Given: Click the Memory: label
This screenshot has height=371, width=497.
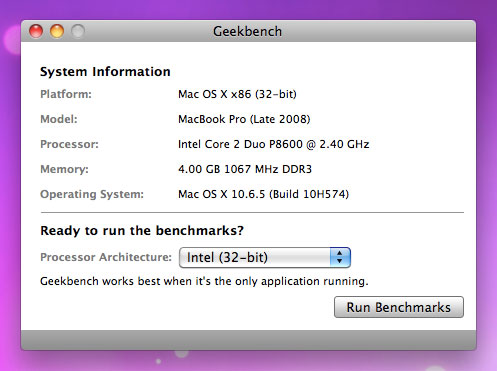Looking at the screenshot, I should point(64,169).
